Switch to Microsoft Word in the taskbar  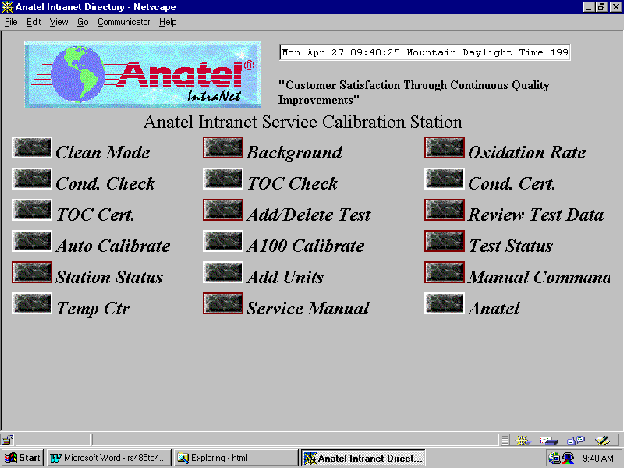coord(109,458)
